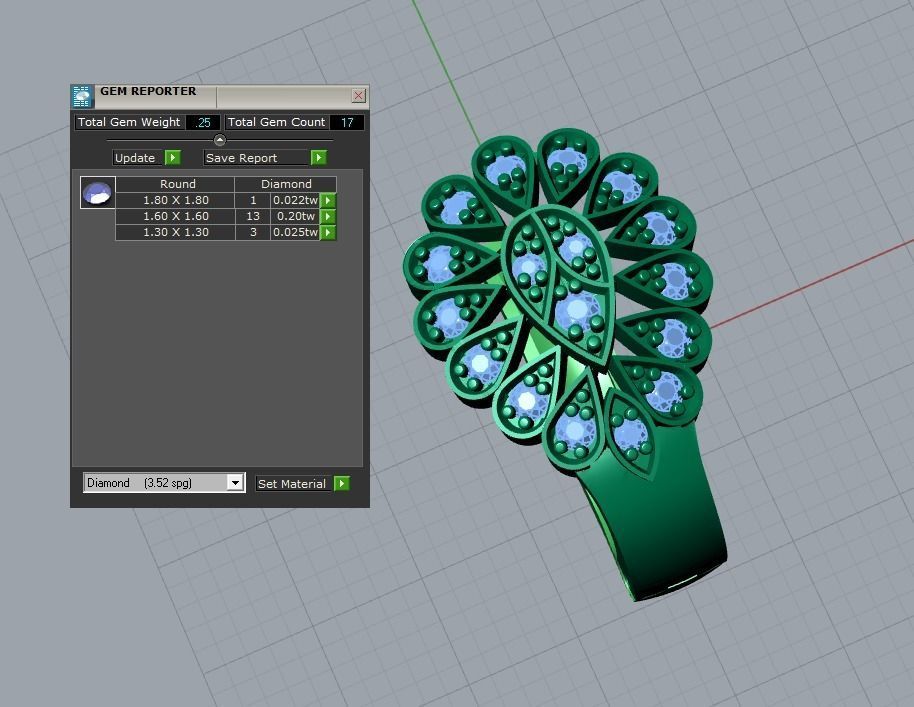Select the round gem thumbnail
Screen dimensions: 914x707
pos(97,192)
